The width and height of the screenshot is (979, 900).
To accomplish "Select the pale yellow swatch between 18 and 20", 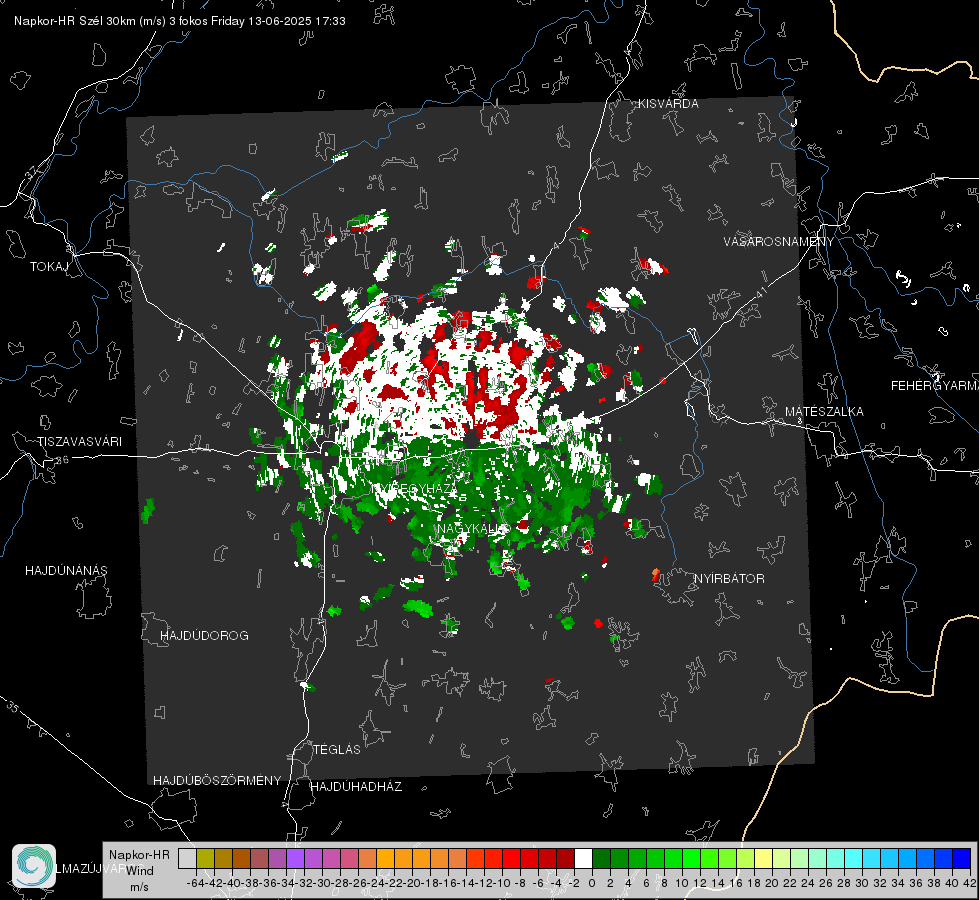I will [x=764, y=858].
